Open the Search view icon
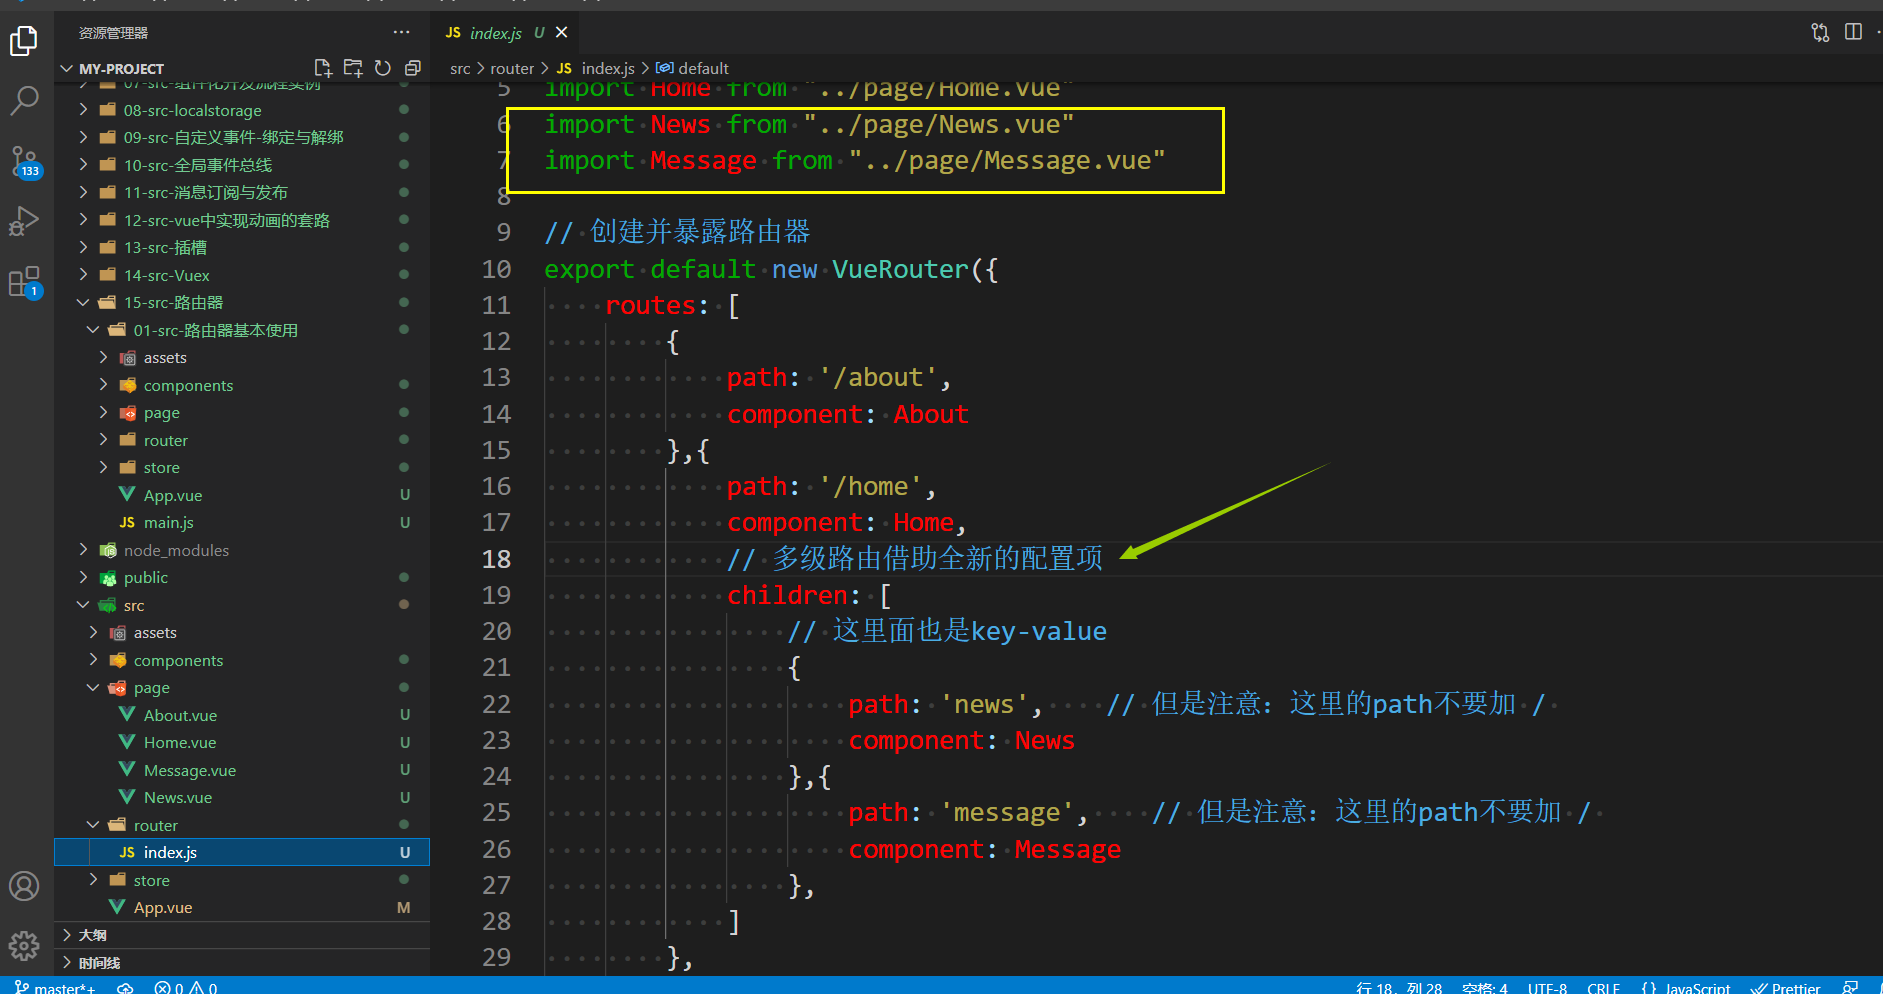 [24, 100]
